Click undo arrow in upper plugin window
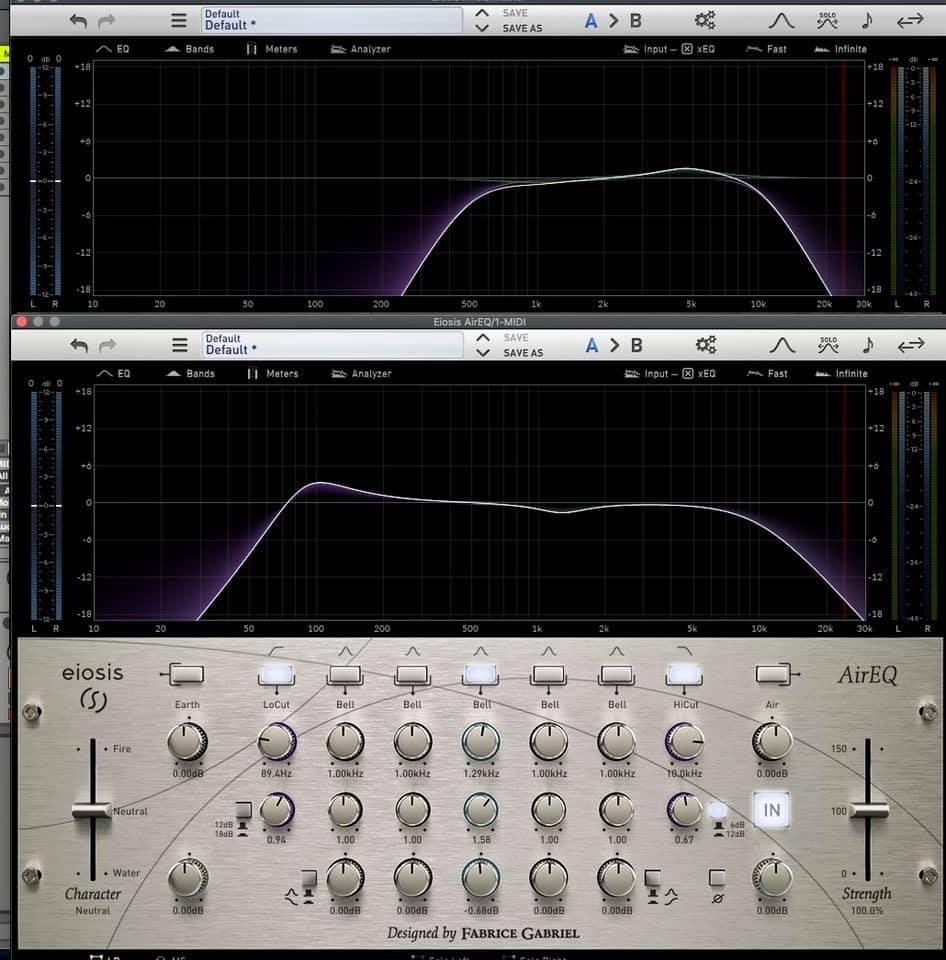This screenshot has height=960, width=946. tap(78, 21)
